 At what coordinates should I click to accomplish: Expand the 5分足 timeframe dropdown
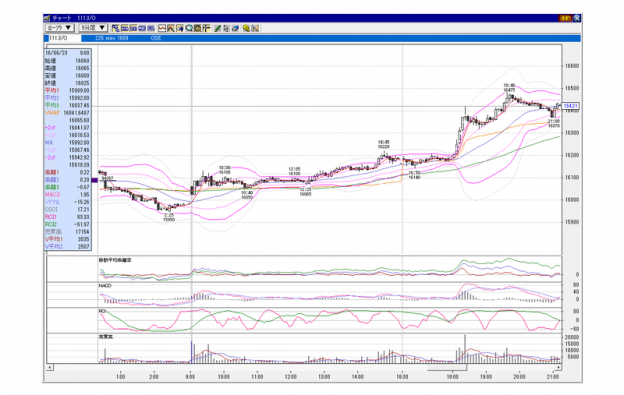[93, 28]
